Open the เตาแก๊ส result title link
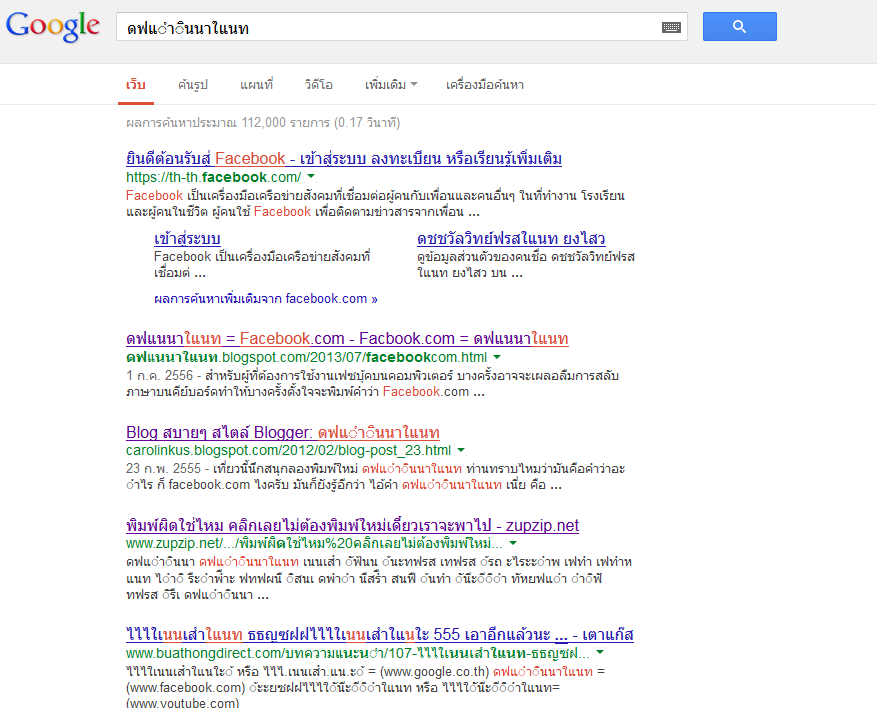Viewport: 877px width, 708px height. coord(380,635)
